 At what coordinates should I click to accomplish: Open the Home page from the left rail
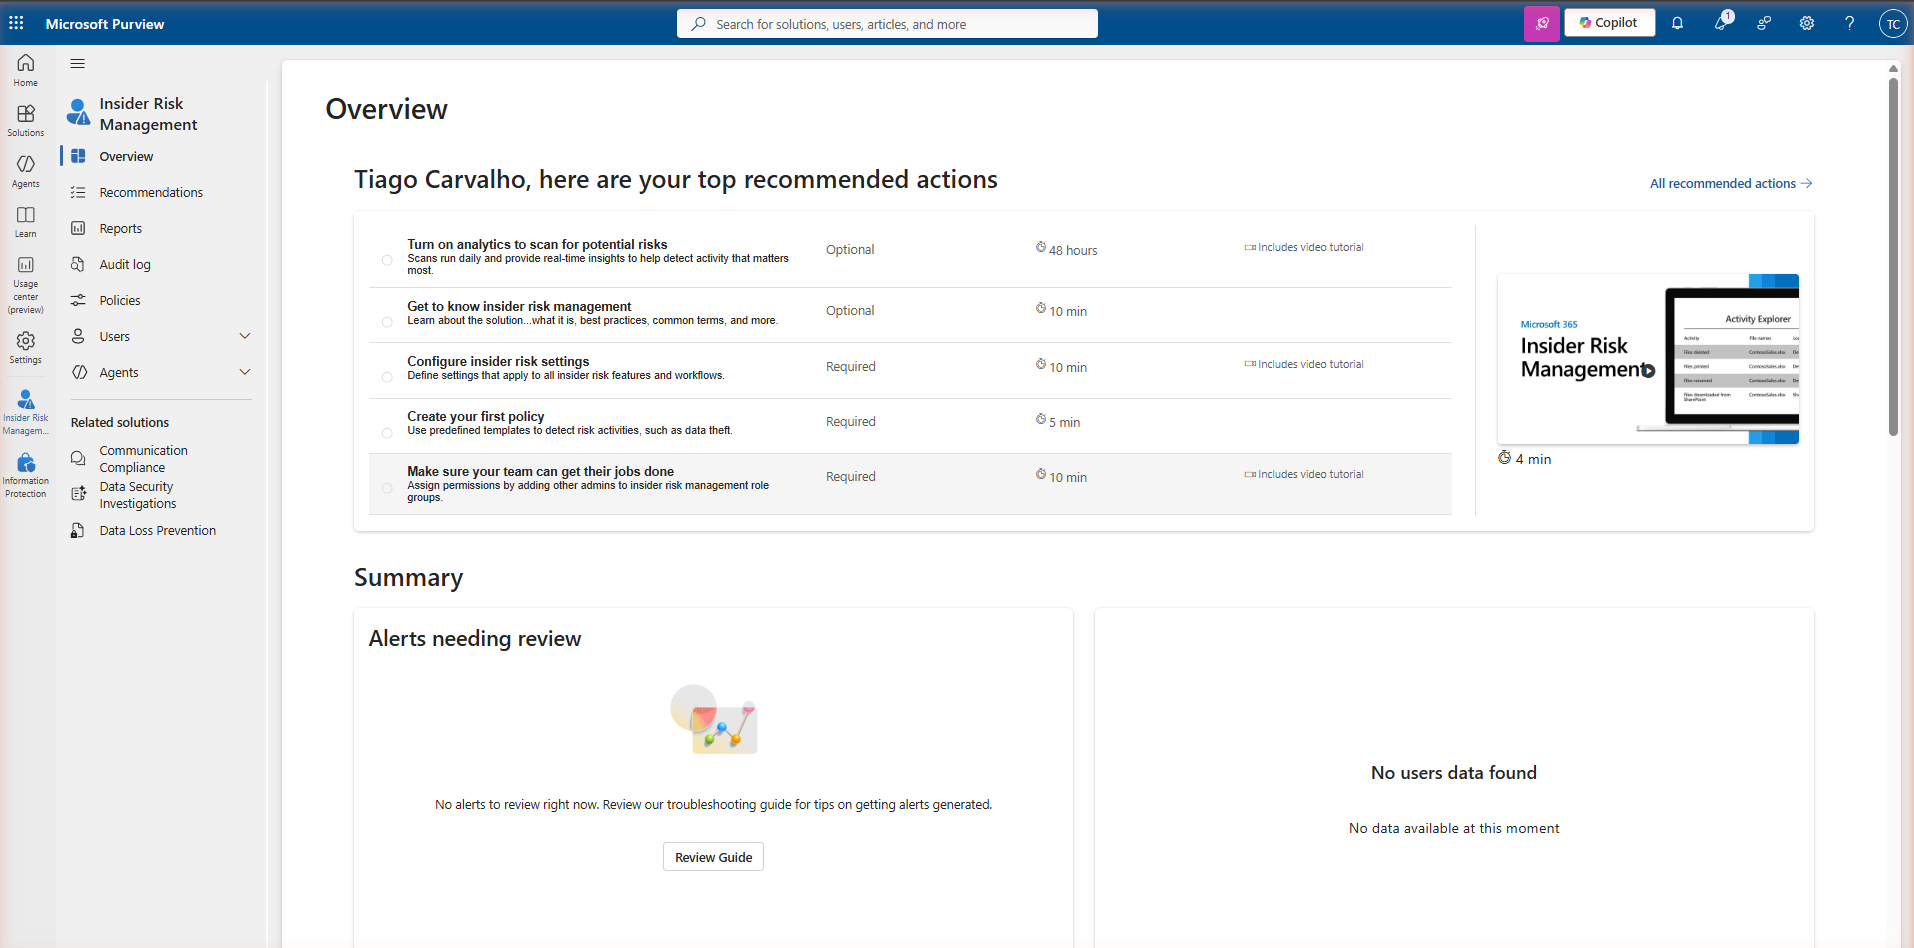click(24, 69)
